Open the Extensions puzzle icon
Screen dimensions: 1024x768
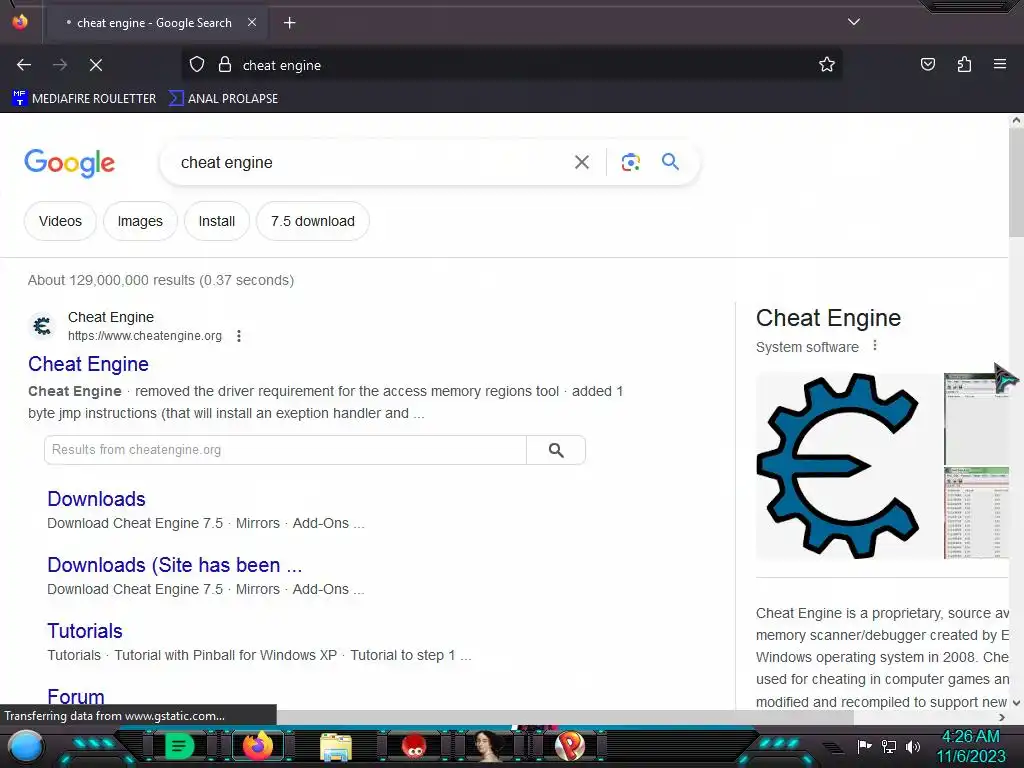(964, 65)
